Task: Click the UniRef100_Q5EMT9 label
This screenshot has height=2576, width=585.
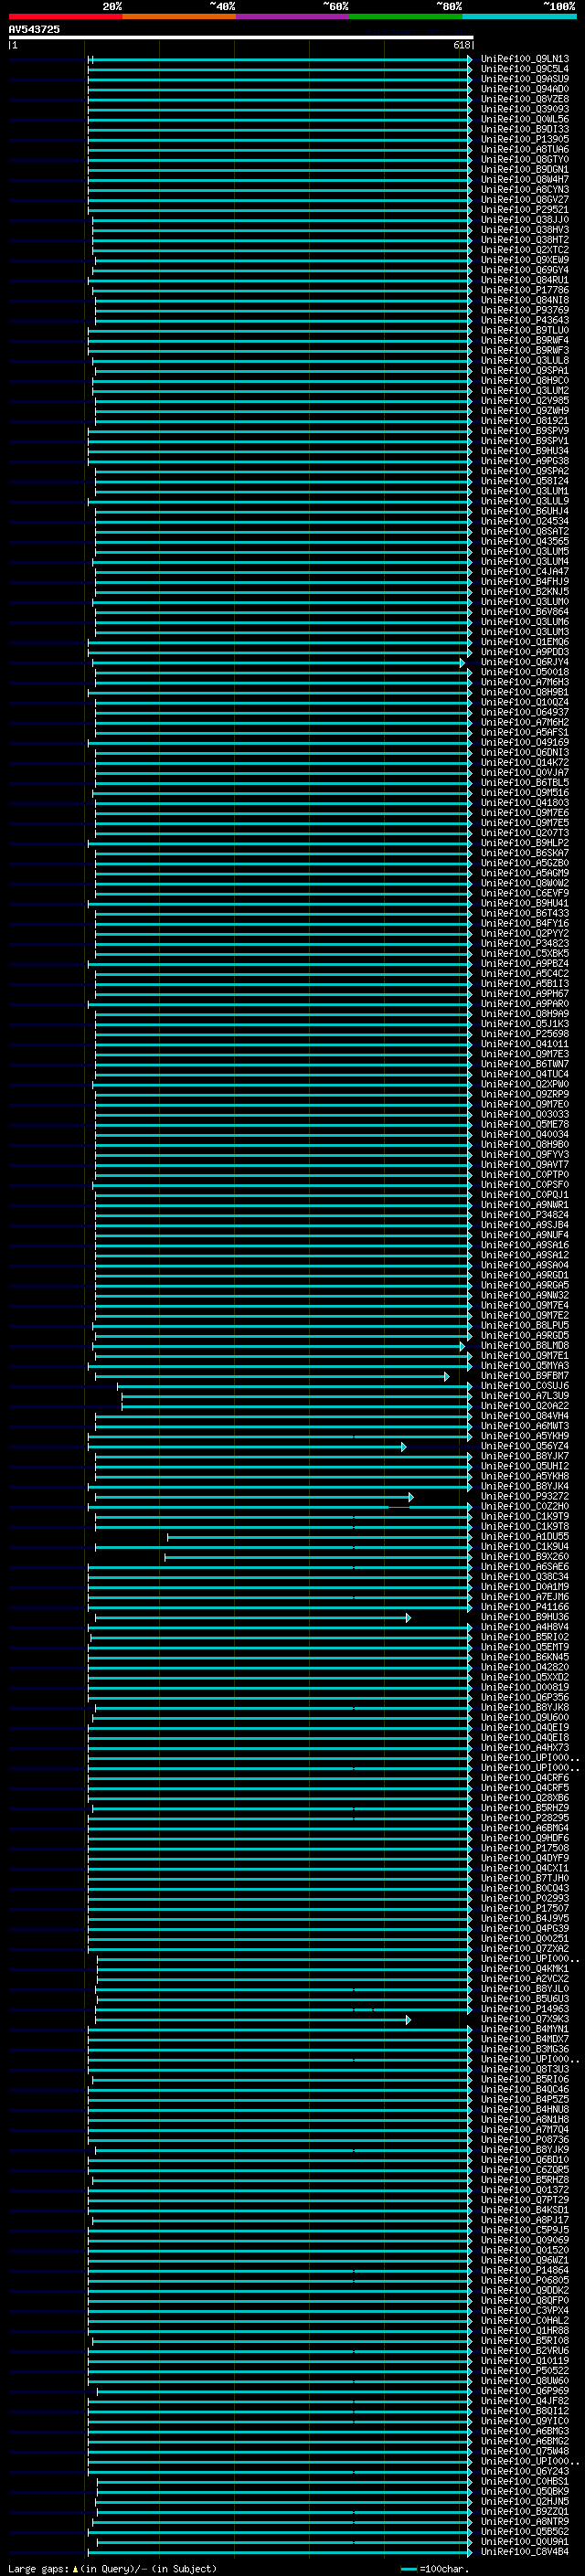Action: 525,1648
